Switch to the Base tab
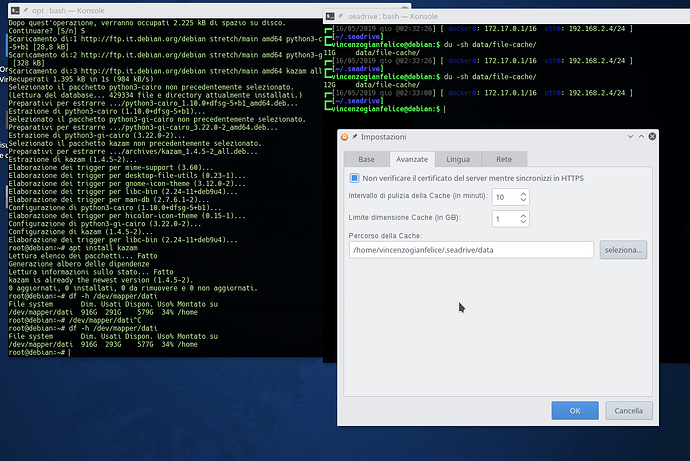The height and width of the screenshot is (461, 690). coord(366,159)
